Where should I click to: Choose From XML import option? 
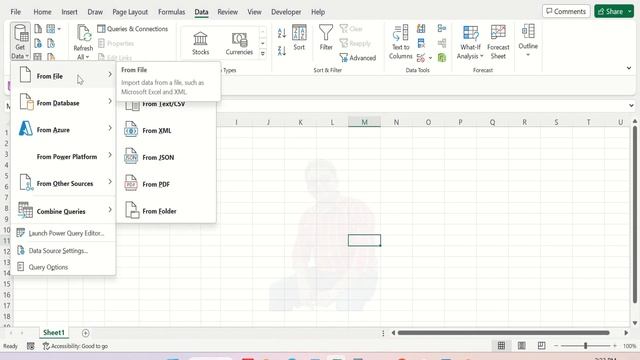click(166, 131)
